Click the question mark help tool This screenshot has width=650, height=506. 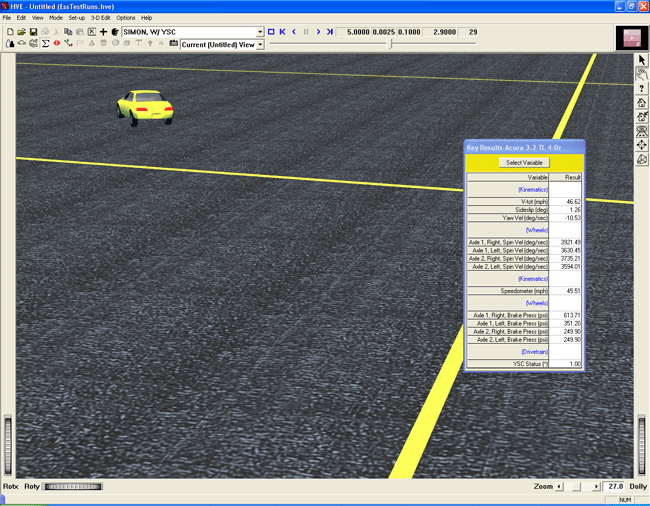point(642,88)
